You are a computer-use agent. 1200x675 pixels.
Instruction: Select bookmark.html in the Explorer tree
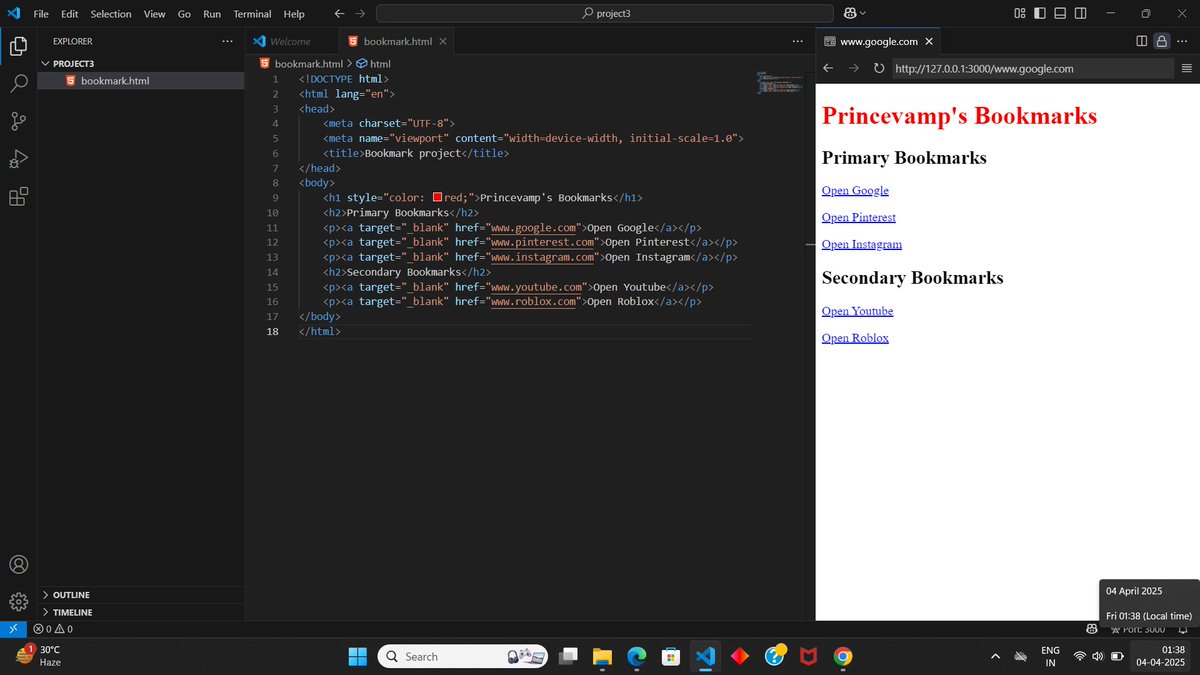click(140, 80)
